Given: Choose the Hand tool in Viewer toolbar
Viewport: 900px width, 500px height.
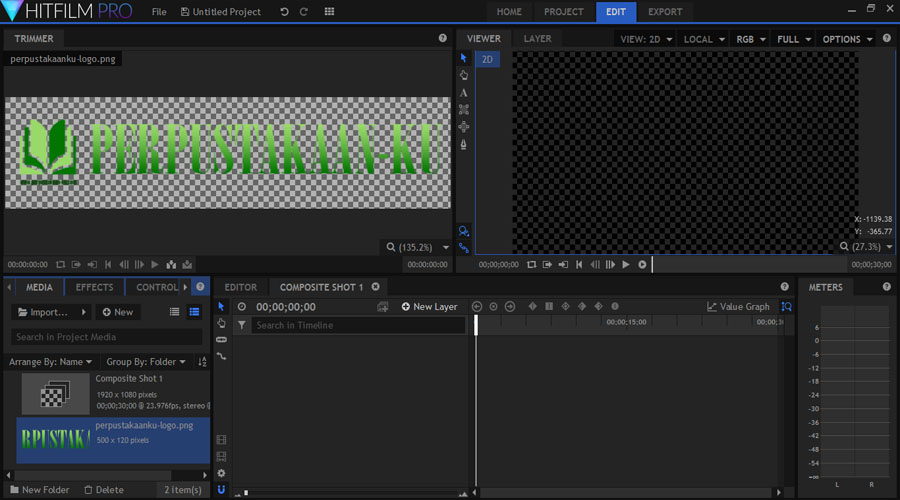Looking at the screenshot, I should coord(464,75).
